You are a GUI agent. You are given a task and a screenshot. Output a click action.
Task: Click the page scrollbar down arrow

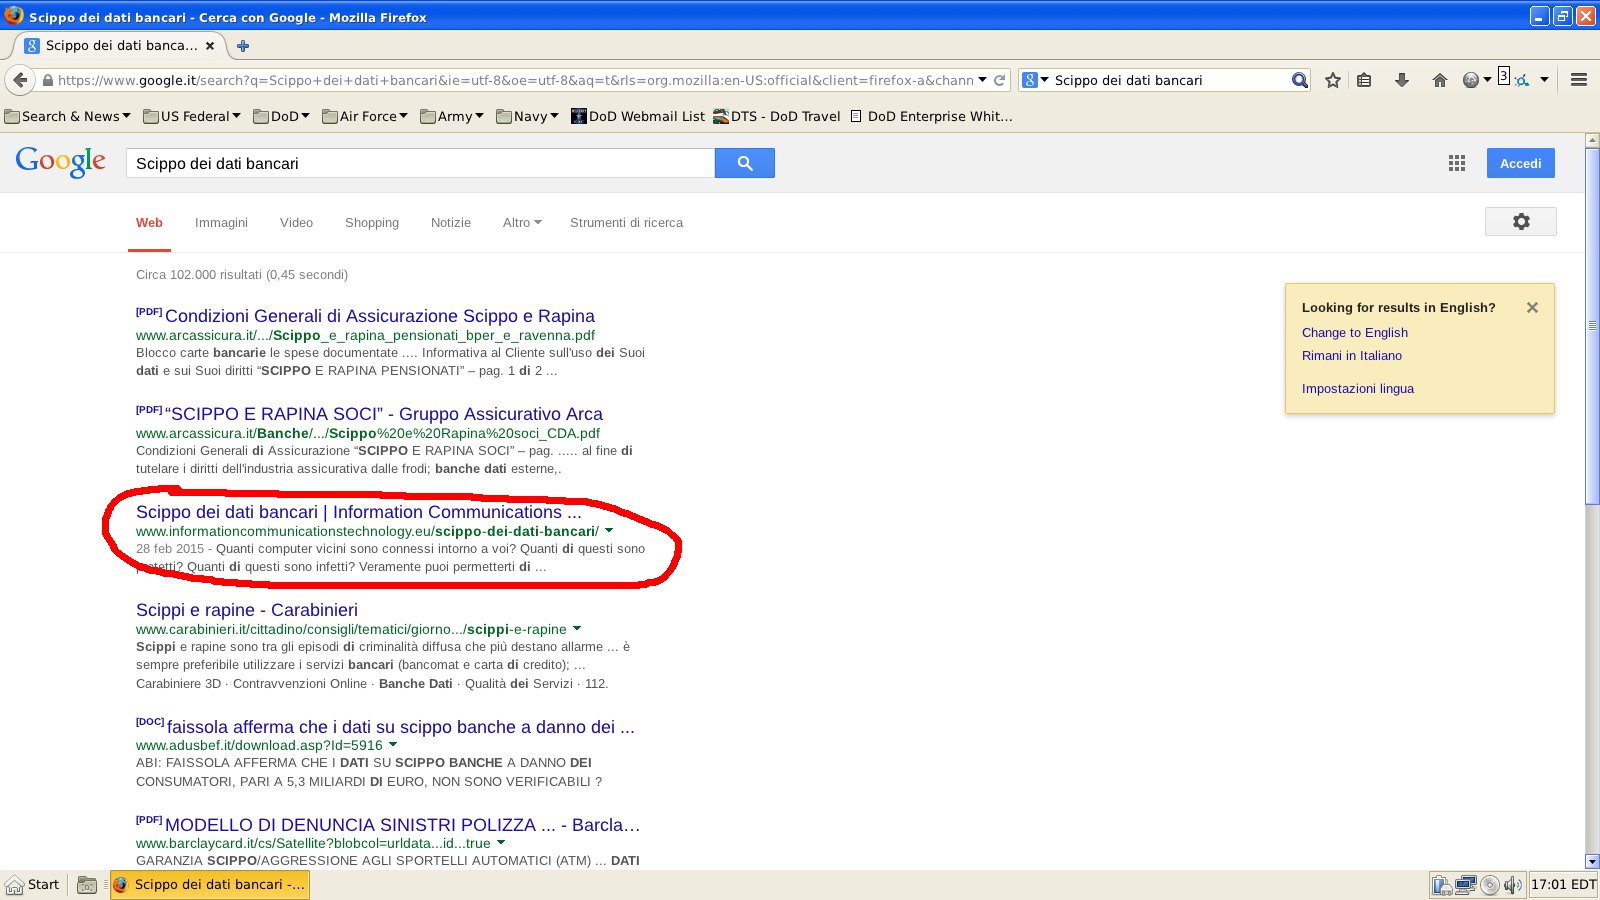1592,861
